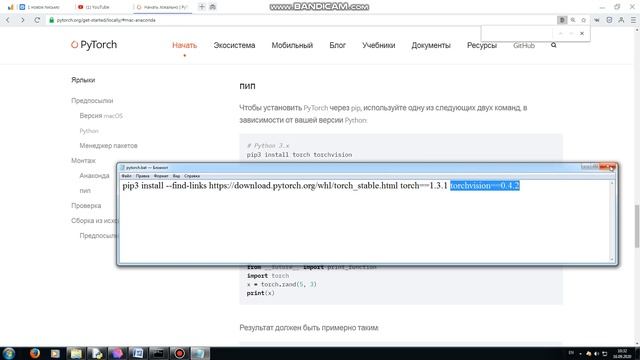Open Notepad Справка menu
The width and height of the screenshot is (640, 360).
(192, 176)
